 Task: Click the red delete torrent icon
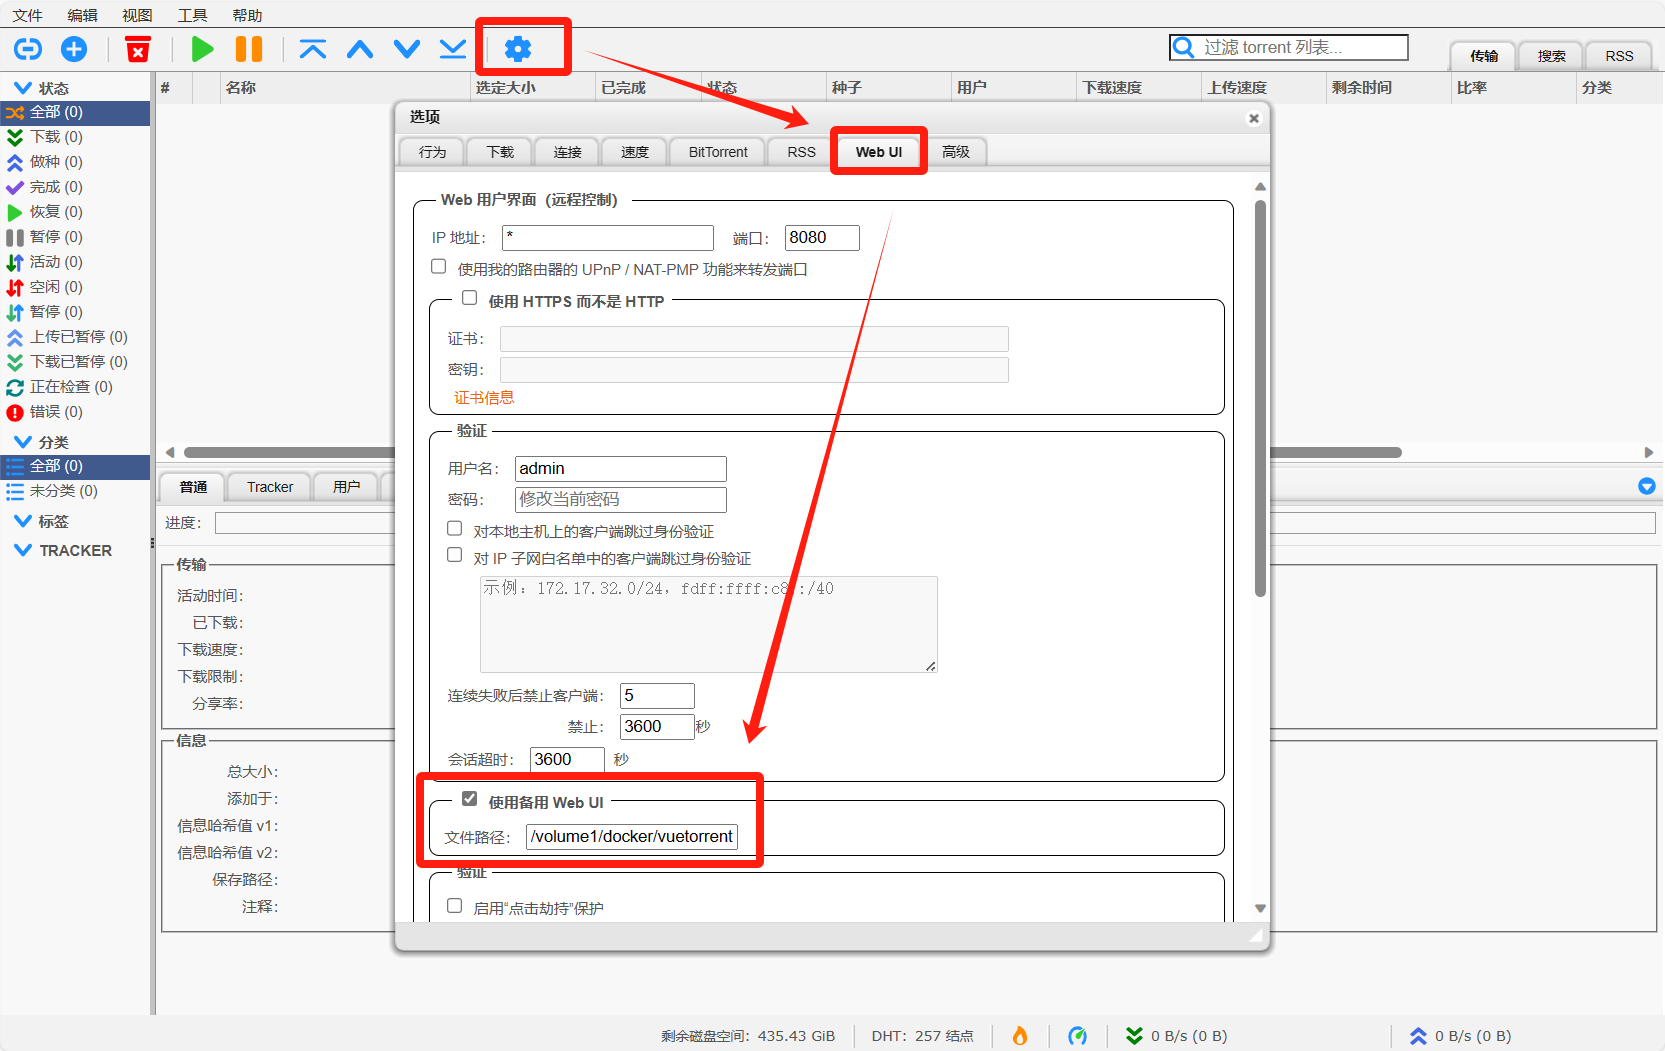point(138,49)
